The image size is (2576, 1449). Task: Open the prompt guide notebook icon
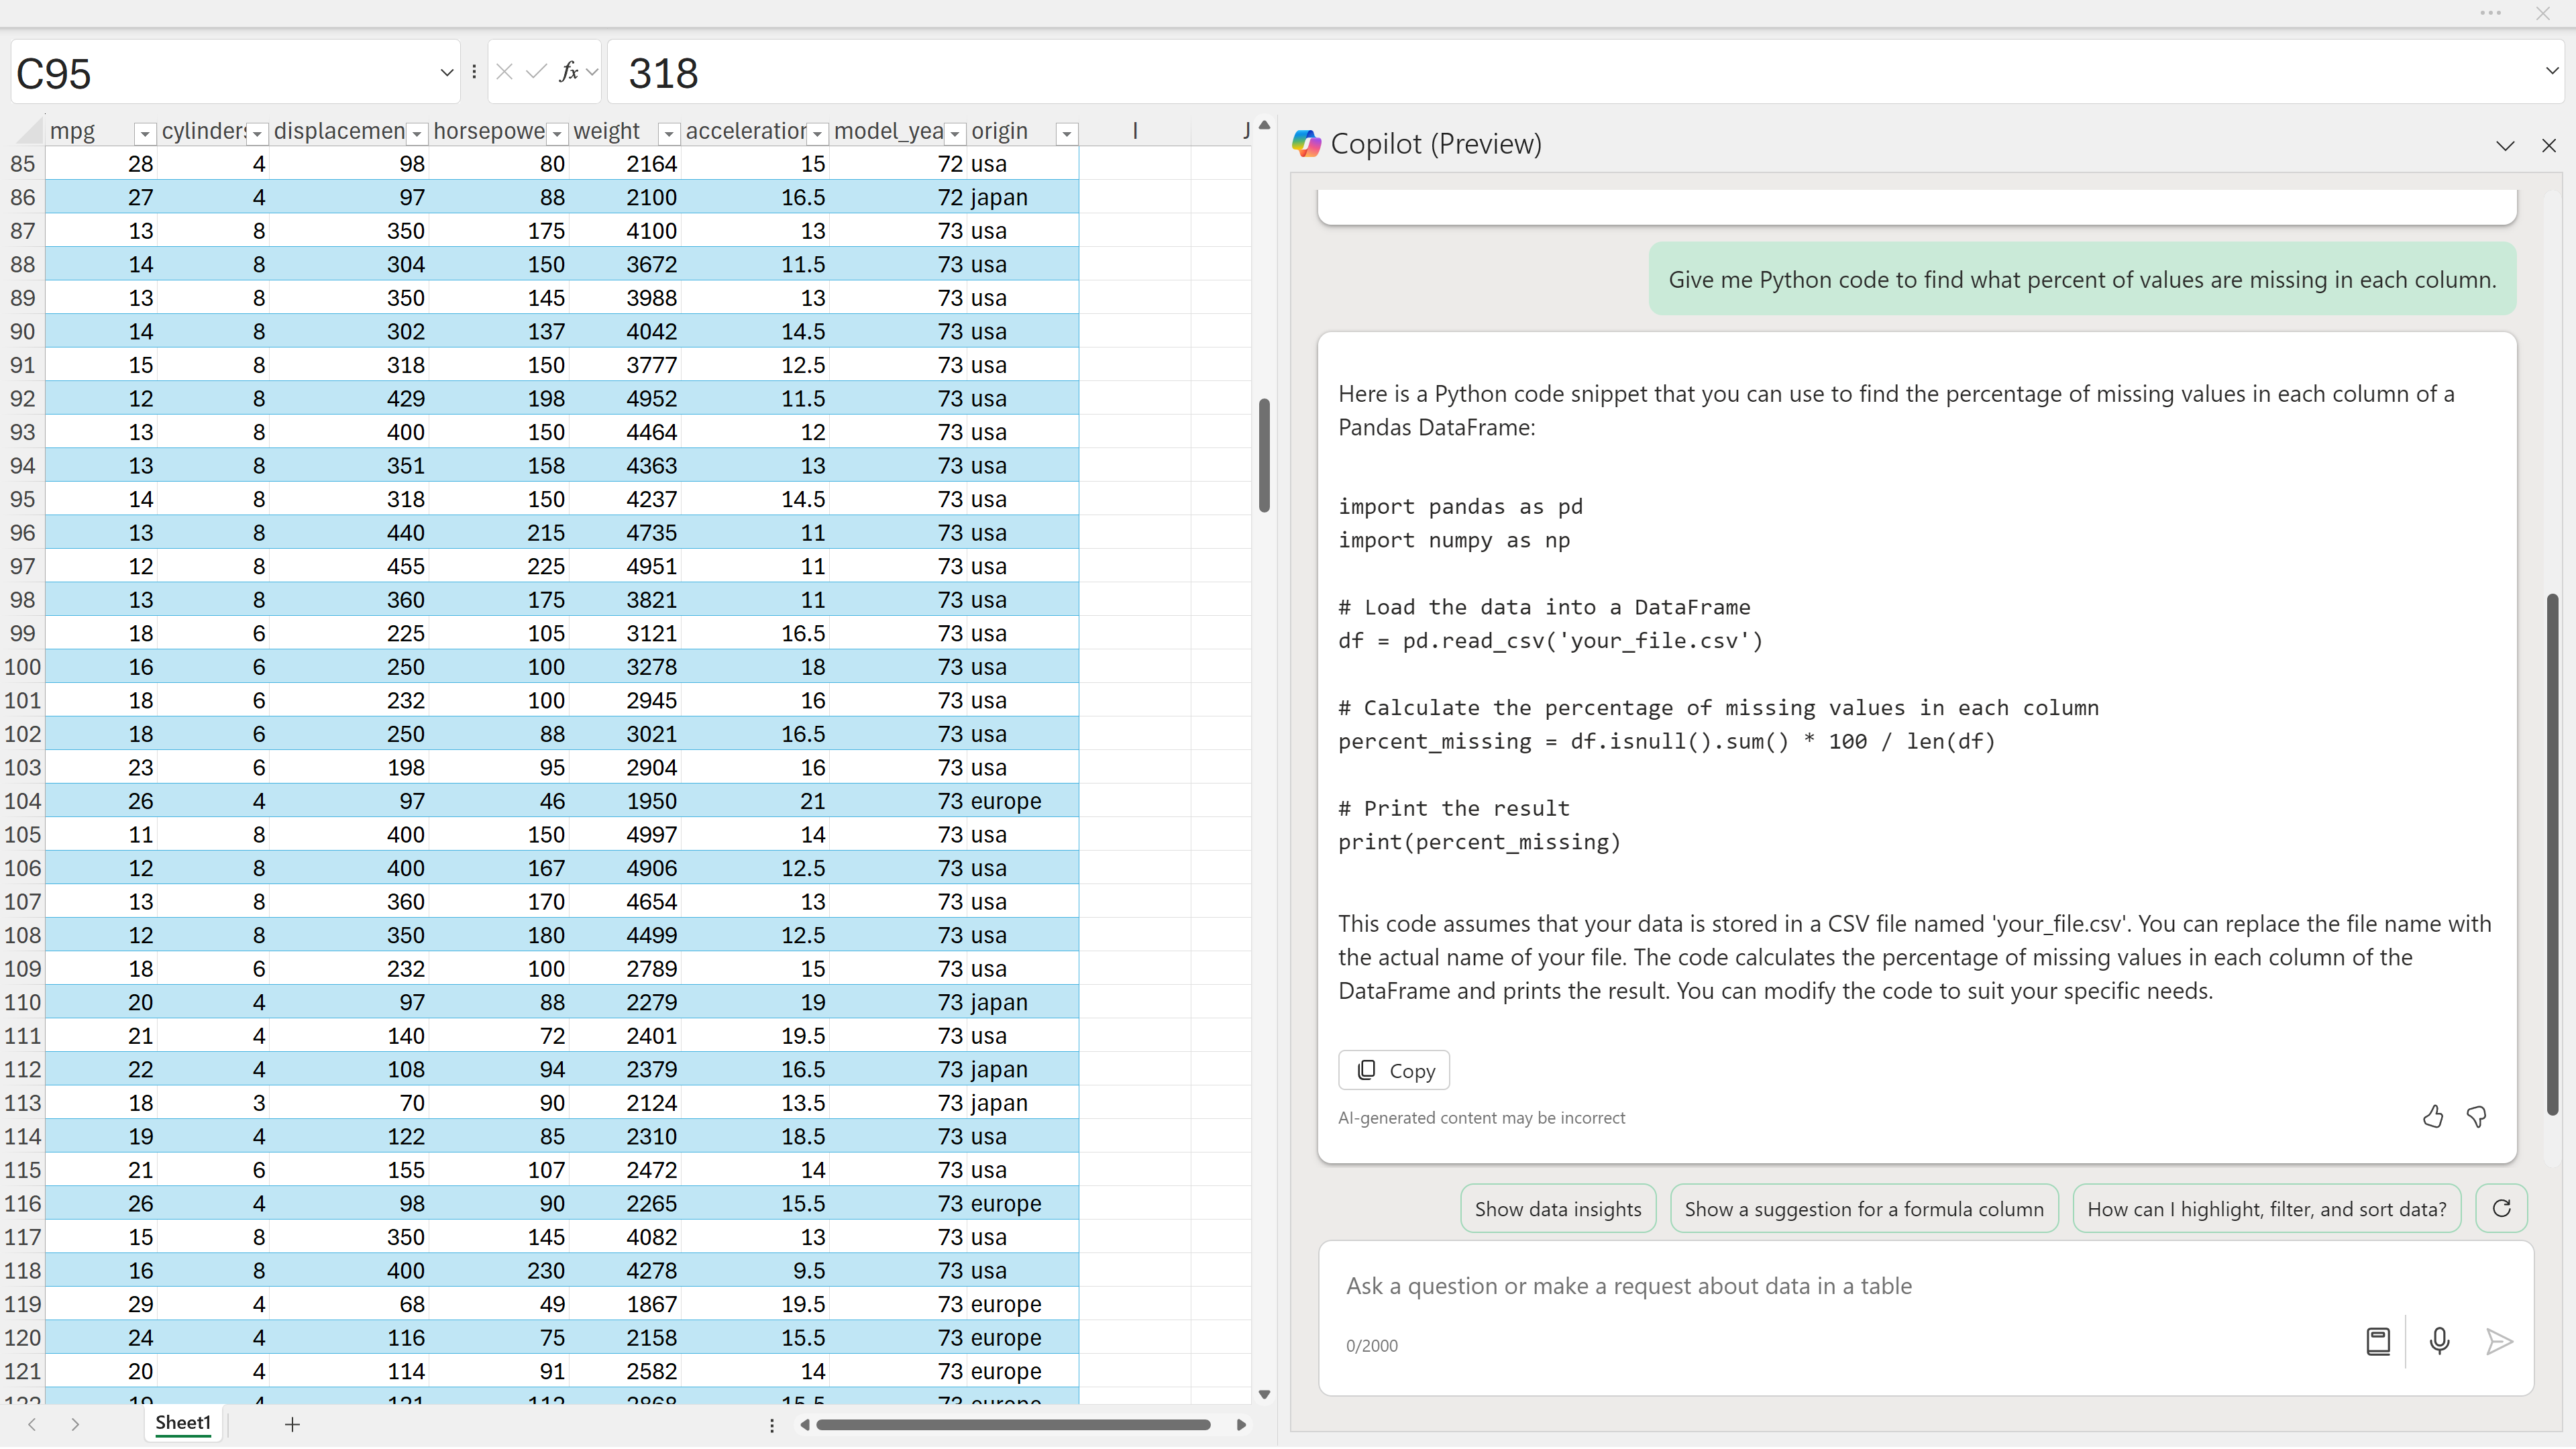2378,1341
